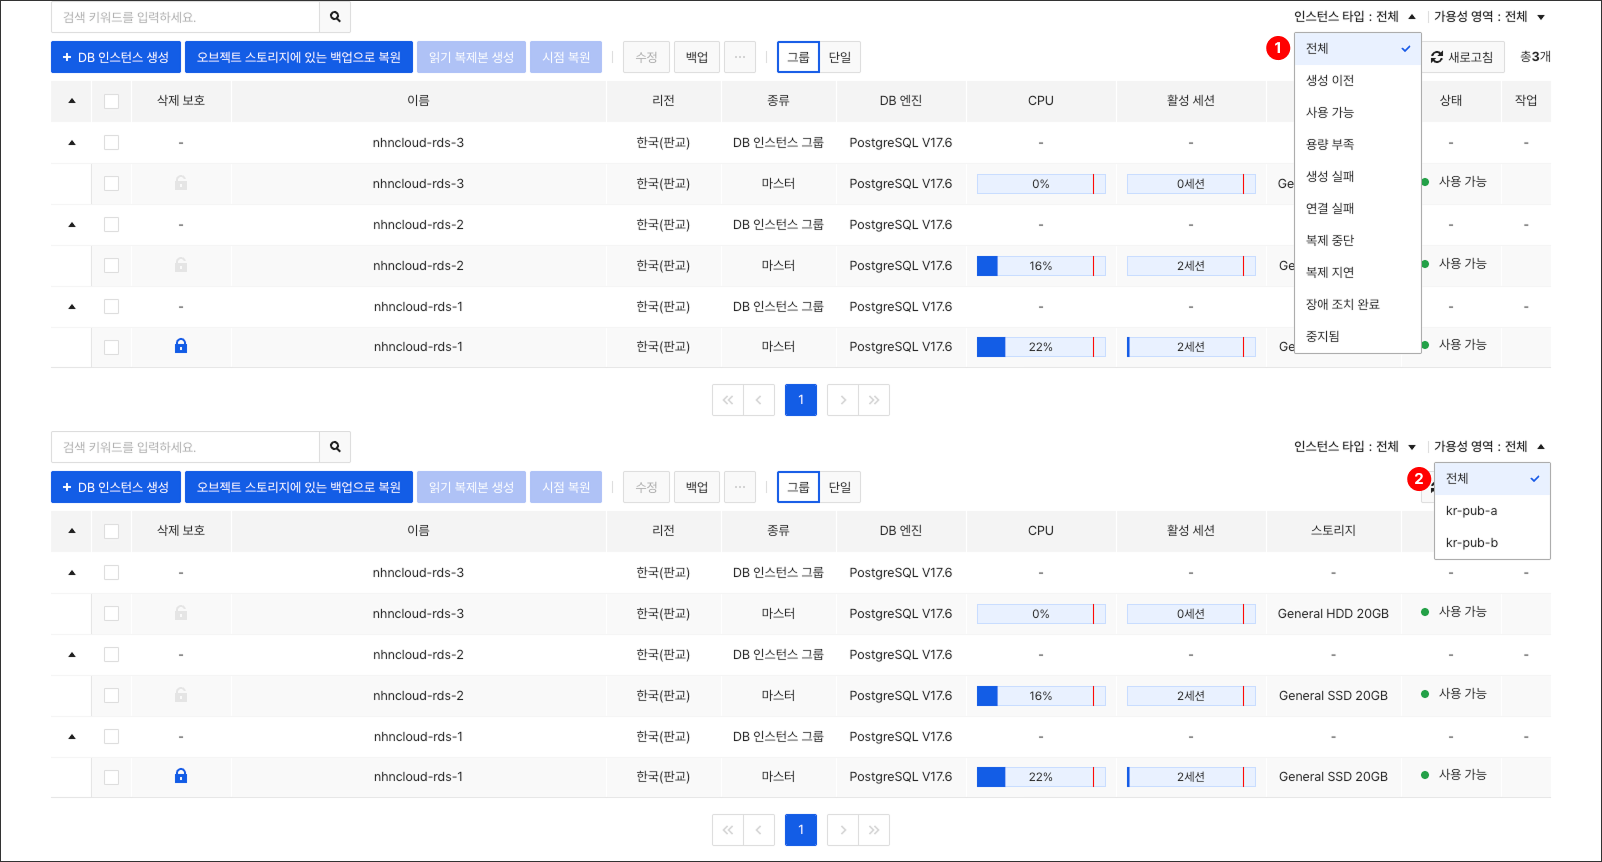Click 백업 button in upper toolbar
1602x862 pixels.
click(x=697, y=57)
